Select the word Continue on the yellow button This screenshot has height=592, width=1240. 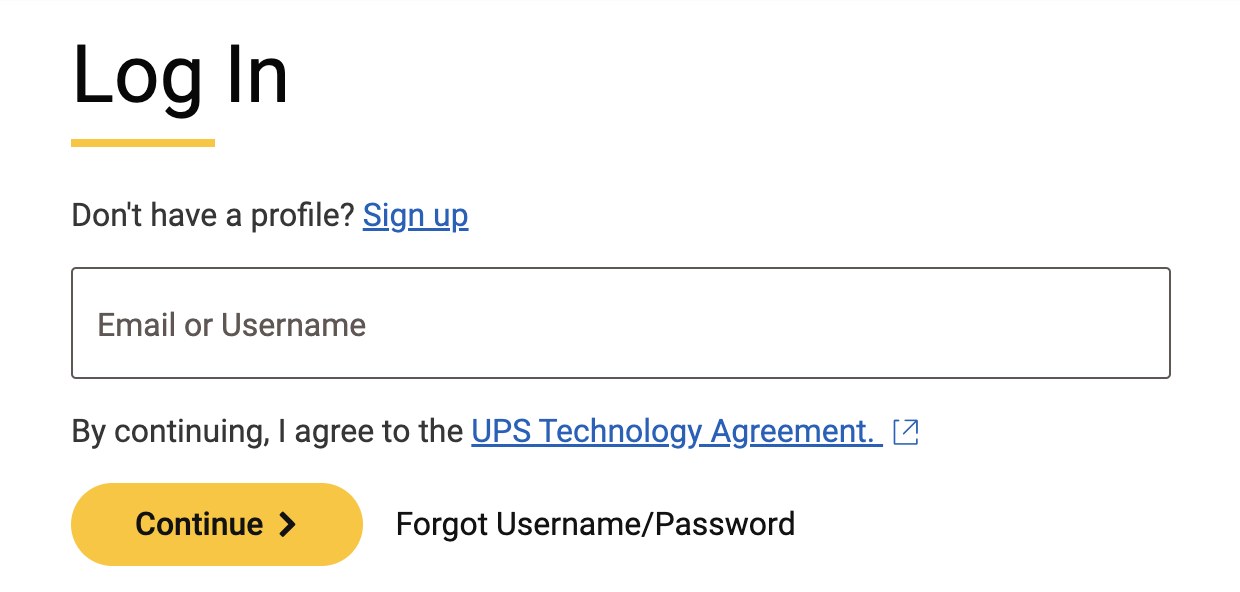tap(199, 524)
